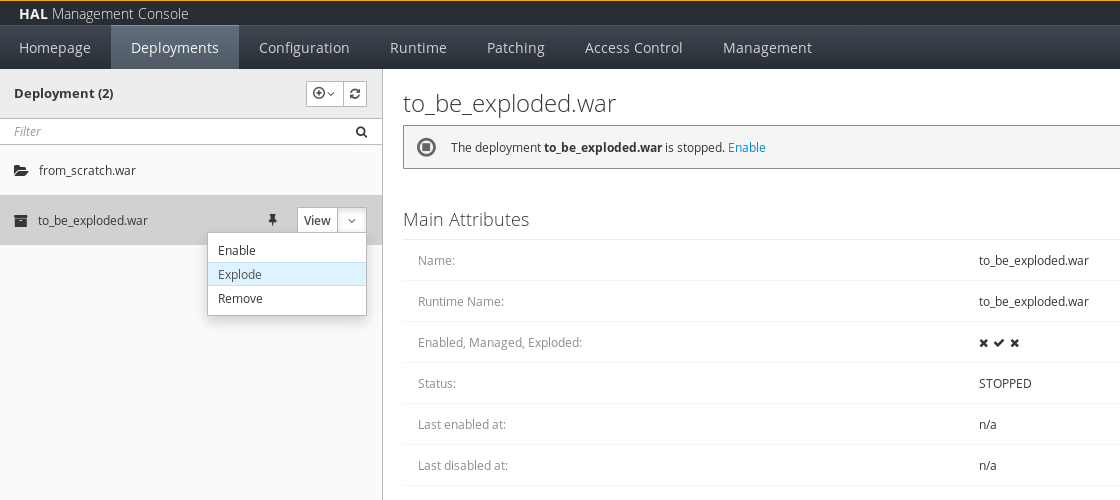Select from_scratch.war in deployment list
This screenshot has width=1120, height=500.
191,171
